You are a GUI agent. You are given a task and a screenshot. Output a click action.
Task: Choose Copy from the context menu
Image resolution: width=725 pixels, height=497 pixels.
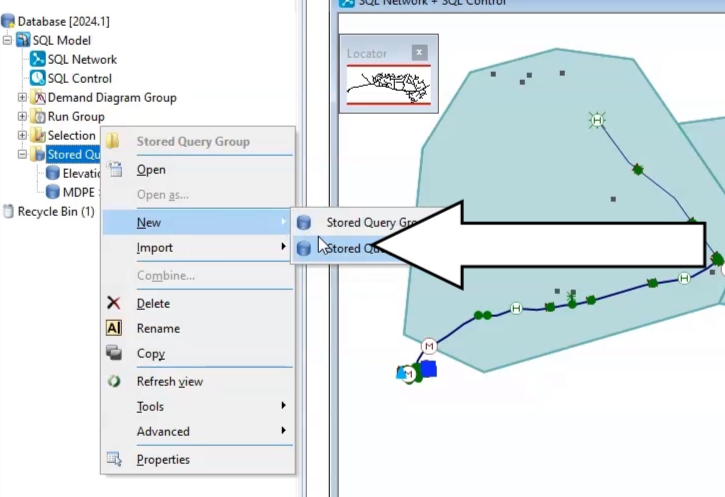click(198, 353)
